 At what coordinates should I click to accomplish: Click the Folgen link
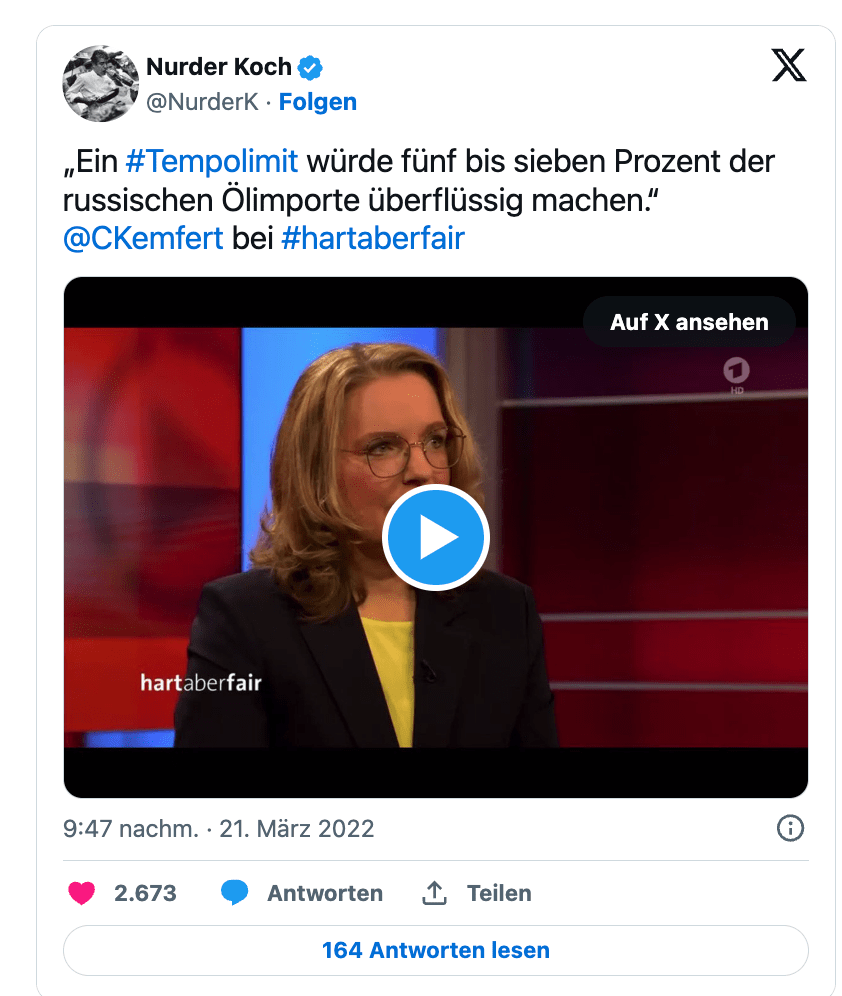click(317, 102)
